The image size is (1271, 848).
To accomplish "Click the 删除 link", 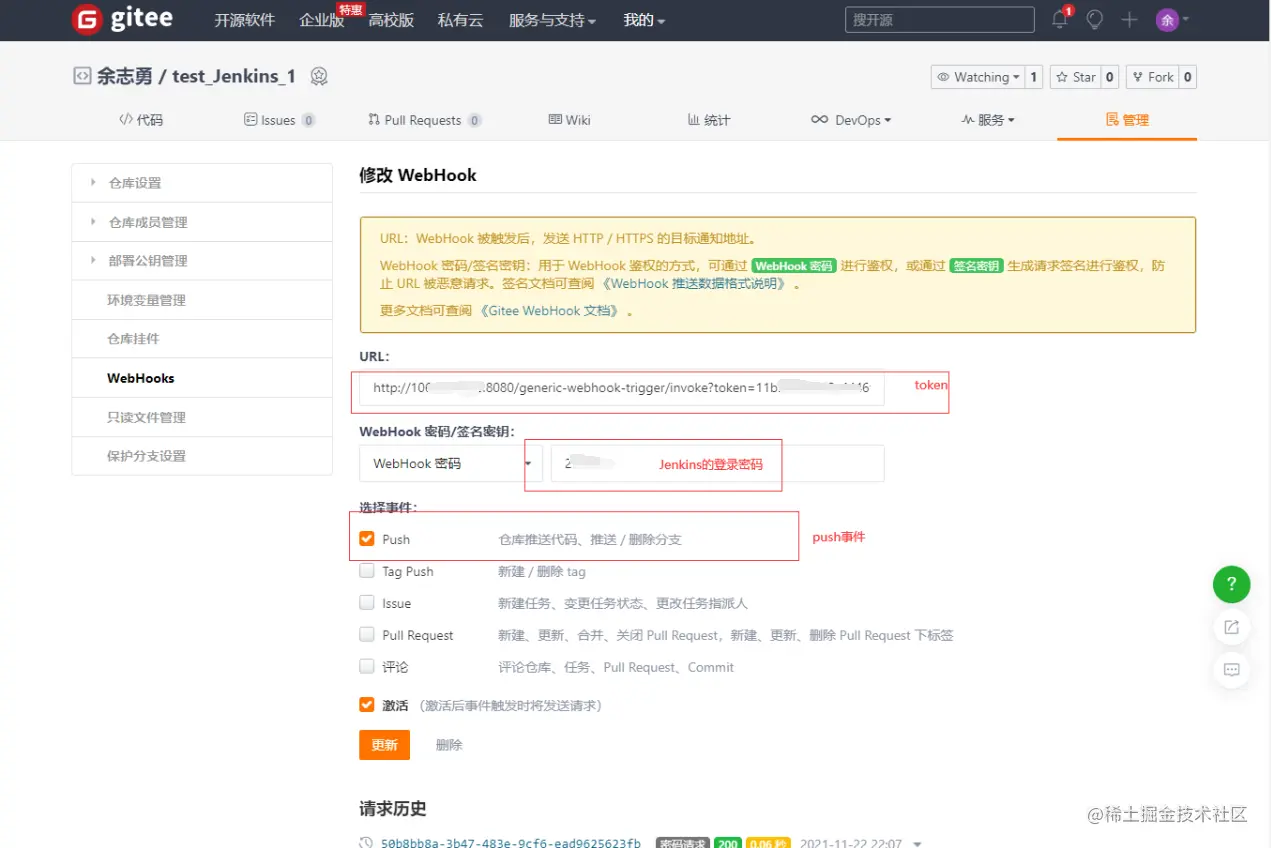I will pos(449,745).
